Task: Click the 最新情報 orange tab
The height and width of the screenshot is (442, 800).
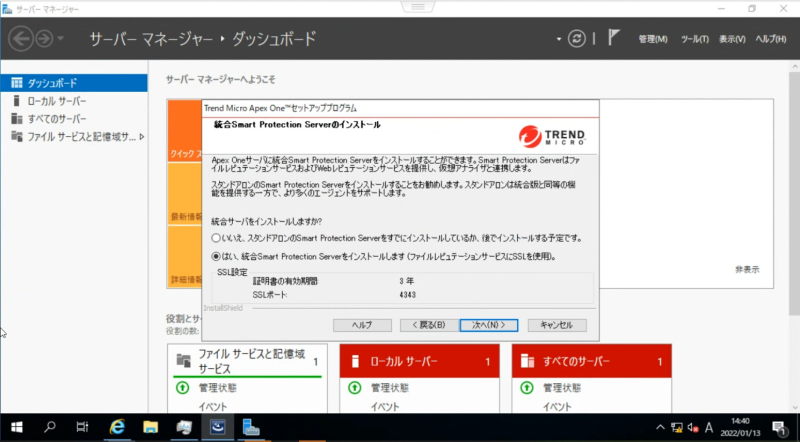Action: (185, 194)
